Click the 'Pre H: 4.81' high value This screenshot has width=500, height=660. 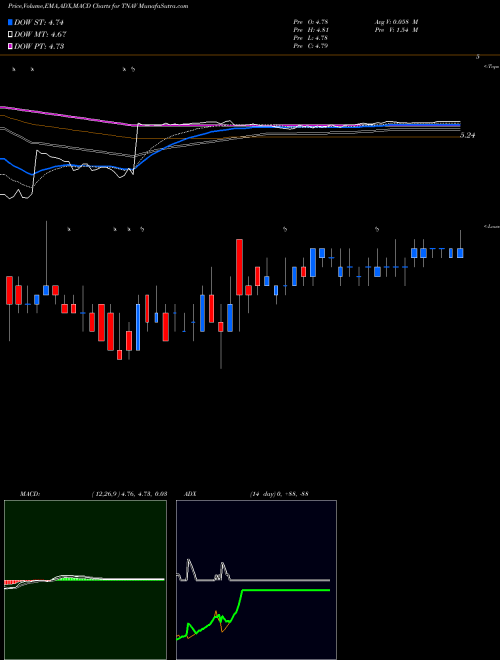(311, 30)
